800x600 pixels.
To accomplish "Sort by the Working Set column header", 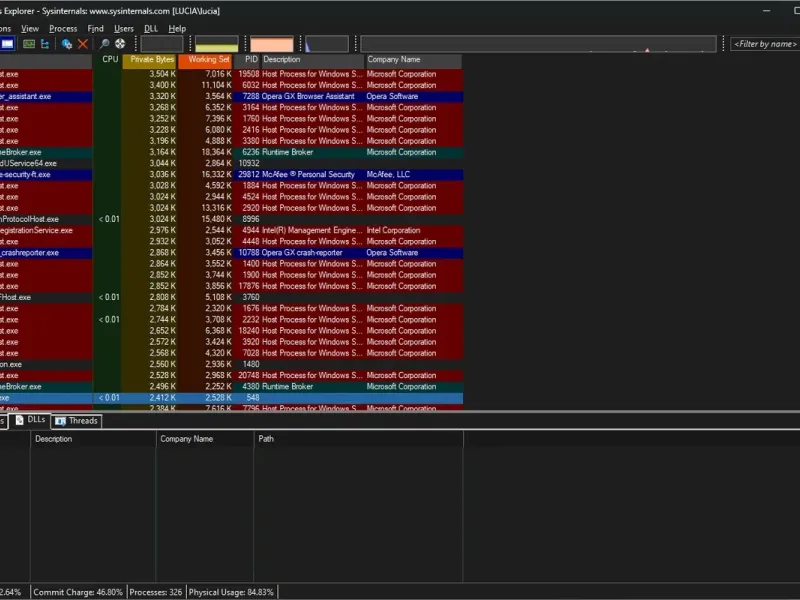I will (205, 60).
